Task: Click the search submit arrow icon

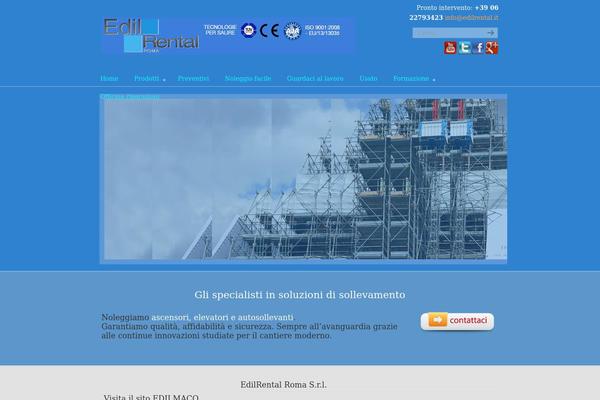Action: tap(491, 33)
